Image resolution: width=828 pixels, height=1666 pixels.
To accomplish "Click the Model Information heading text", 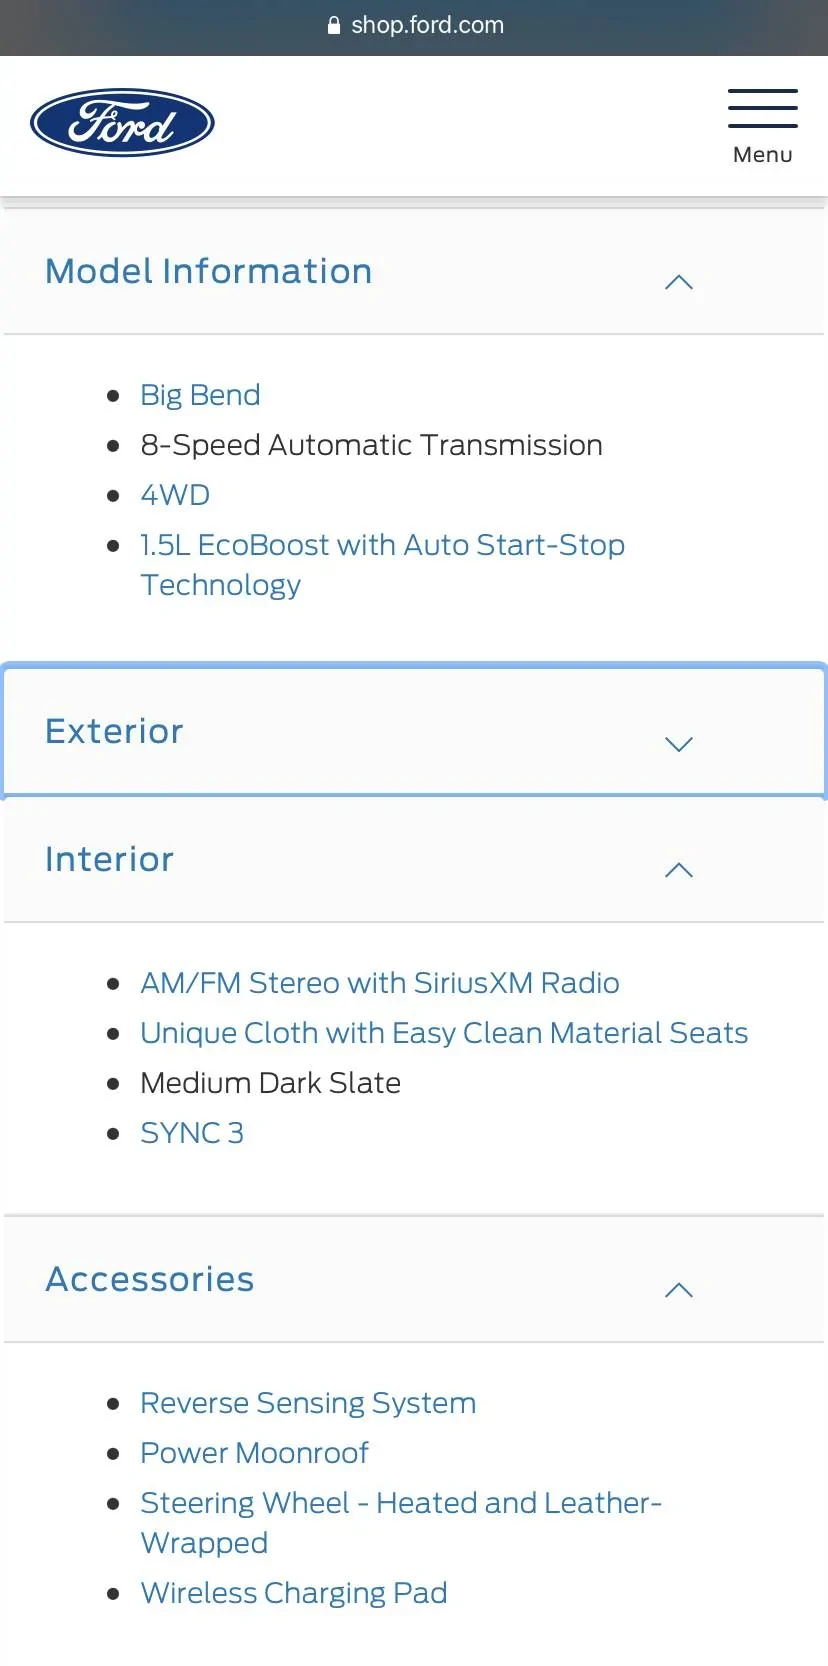I will point(208,271).
